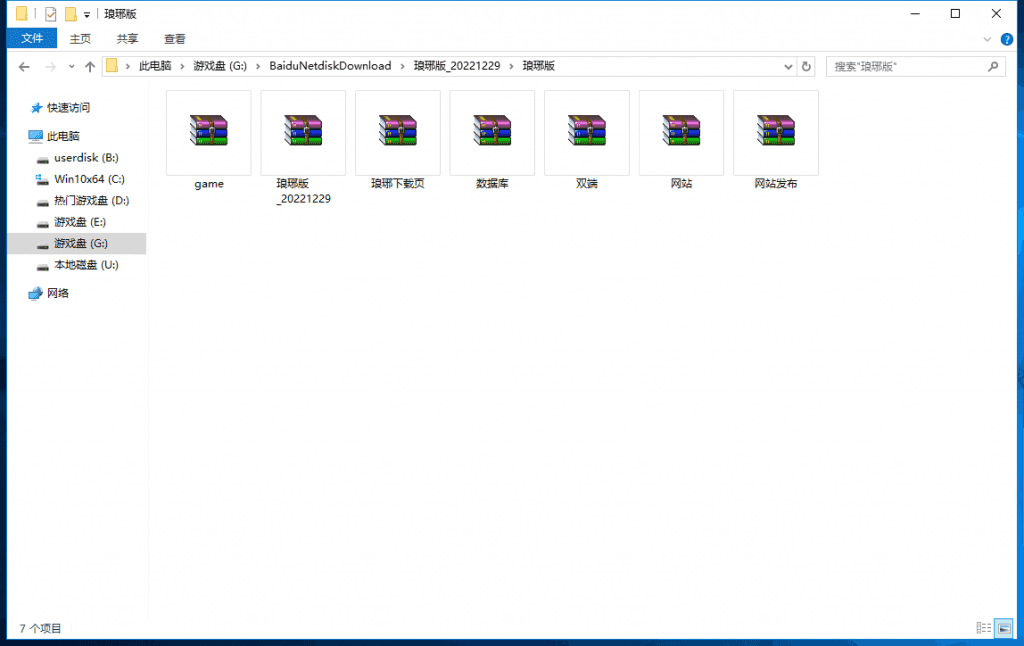The height and width of the screenshot is (646, 1024).
Task: Open 网络 in the navigation pane
Action: pos(57,293)
